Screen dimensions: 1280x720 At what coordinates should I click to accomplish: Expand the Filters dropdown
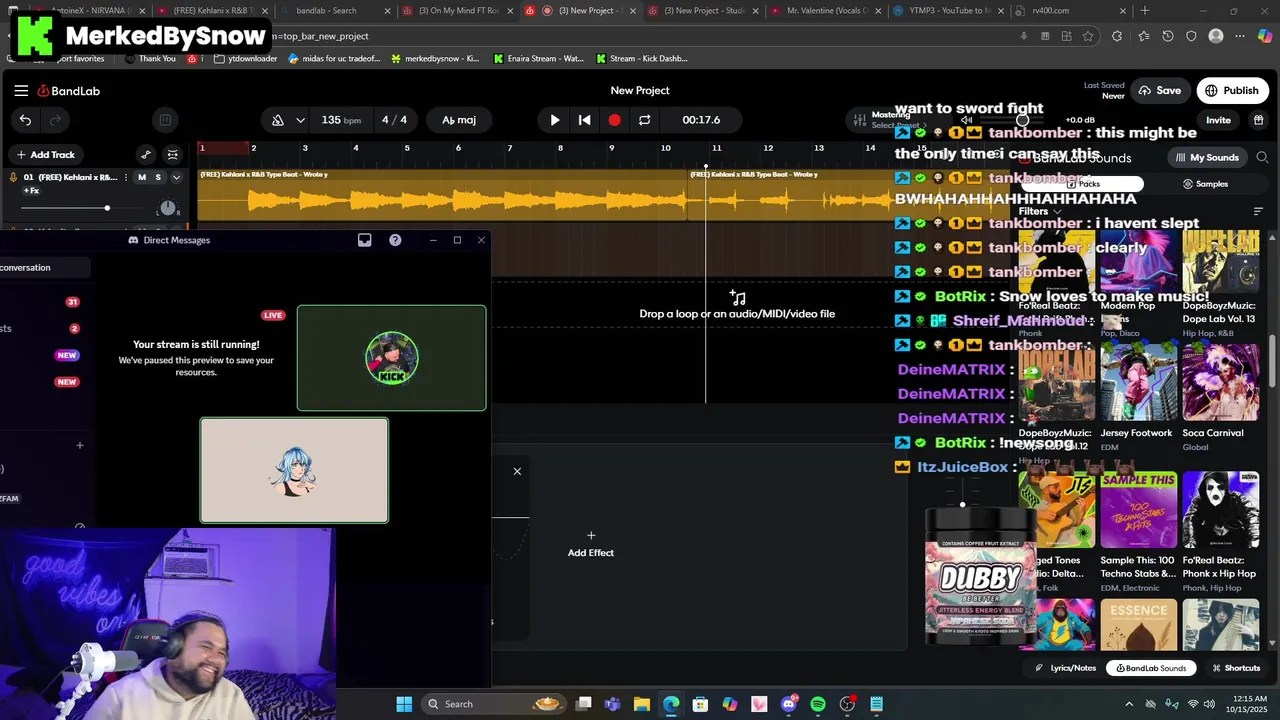1039,212
